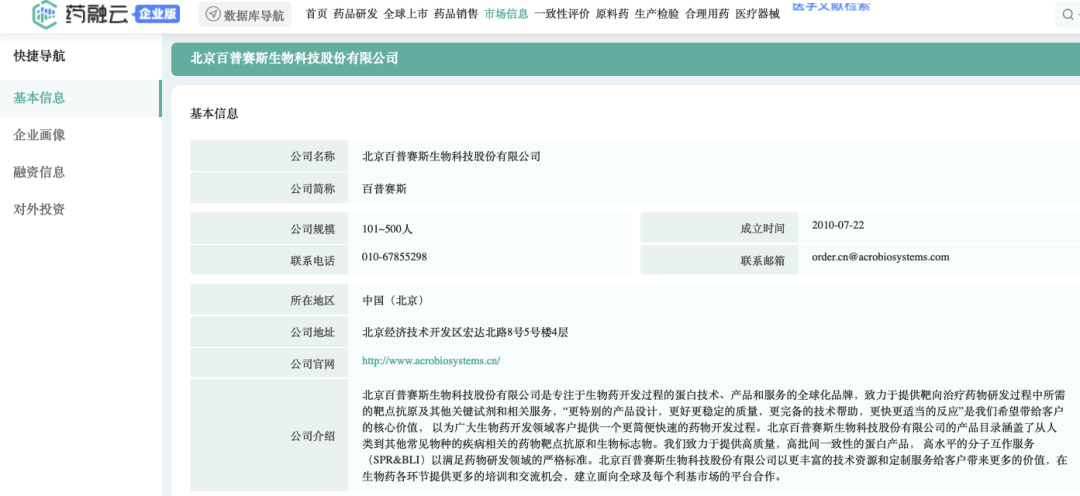Open 生产检验 menu
Screen dimensions: 1080x496
point(657,14)
